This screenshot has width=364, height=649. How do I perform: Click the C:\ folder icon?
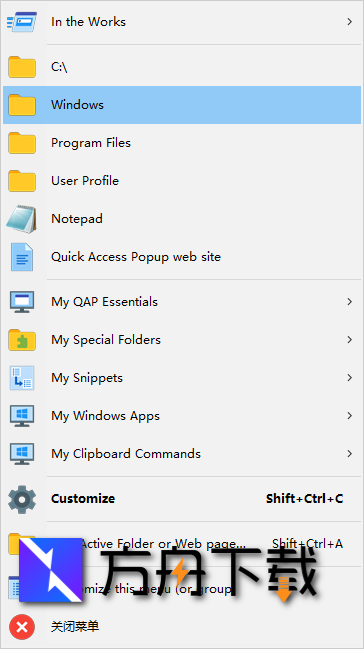click(x=22, y=67)
